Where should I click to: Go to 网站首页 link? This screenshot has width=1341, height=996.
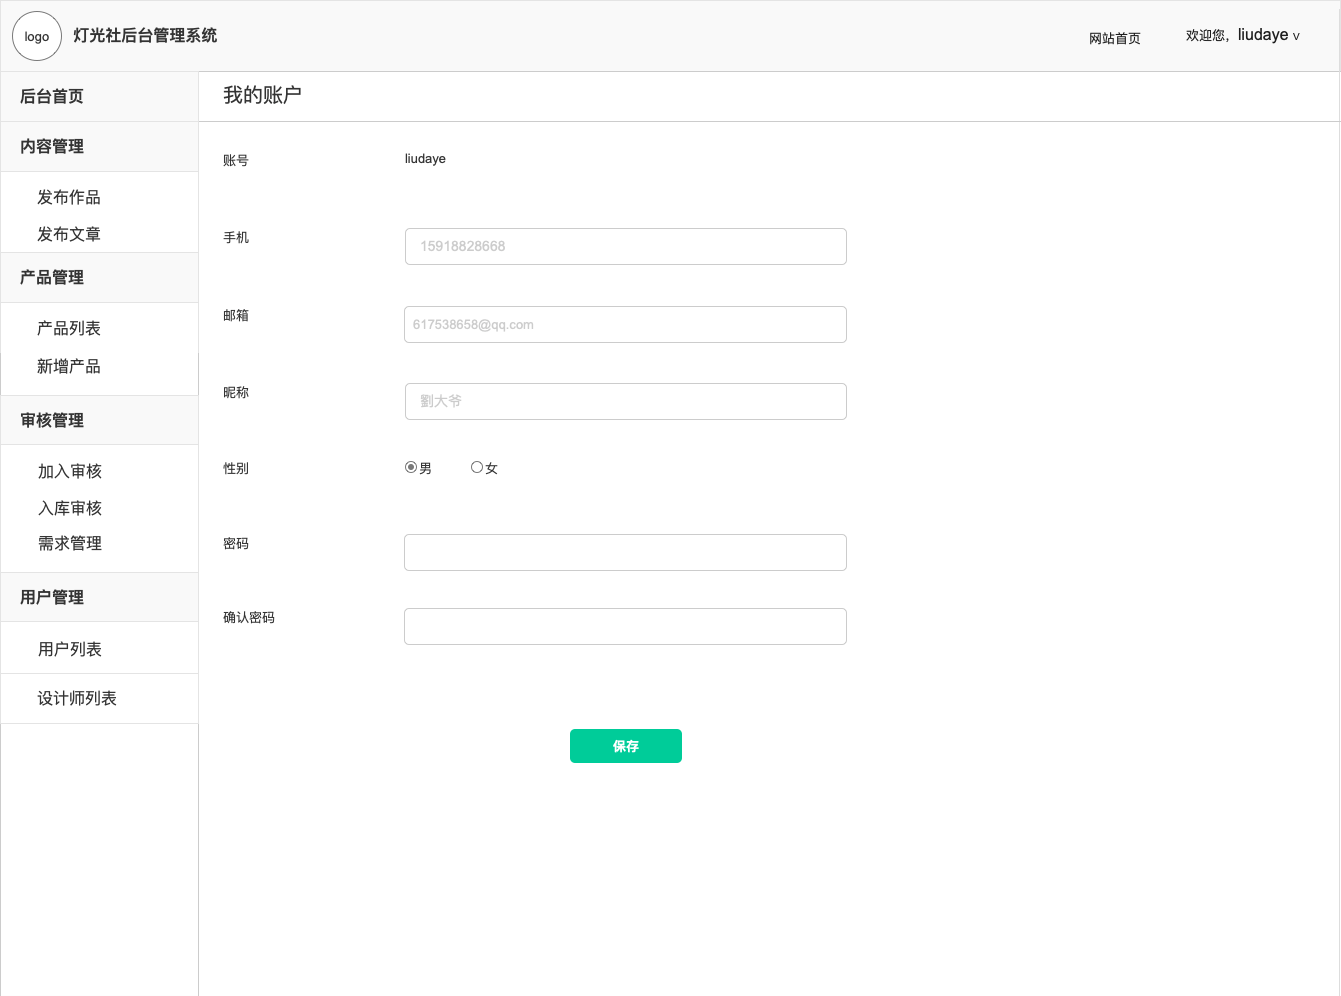[1114, 38]
